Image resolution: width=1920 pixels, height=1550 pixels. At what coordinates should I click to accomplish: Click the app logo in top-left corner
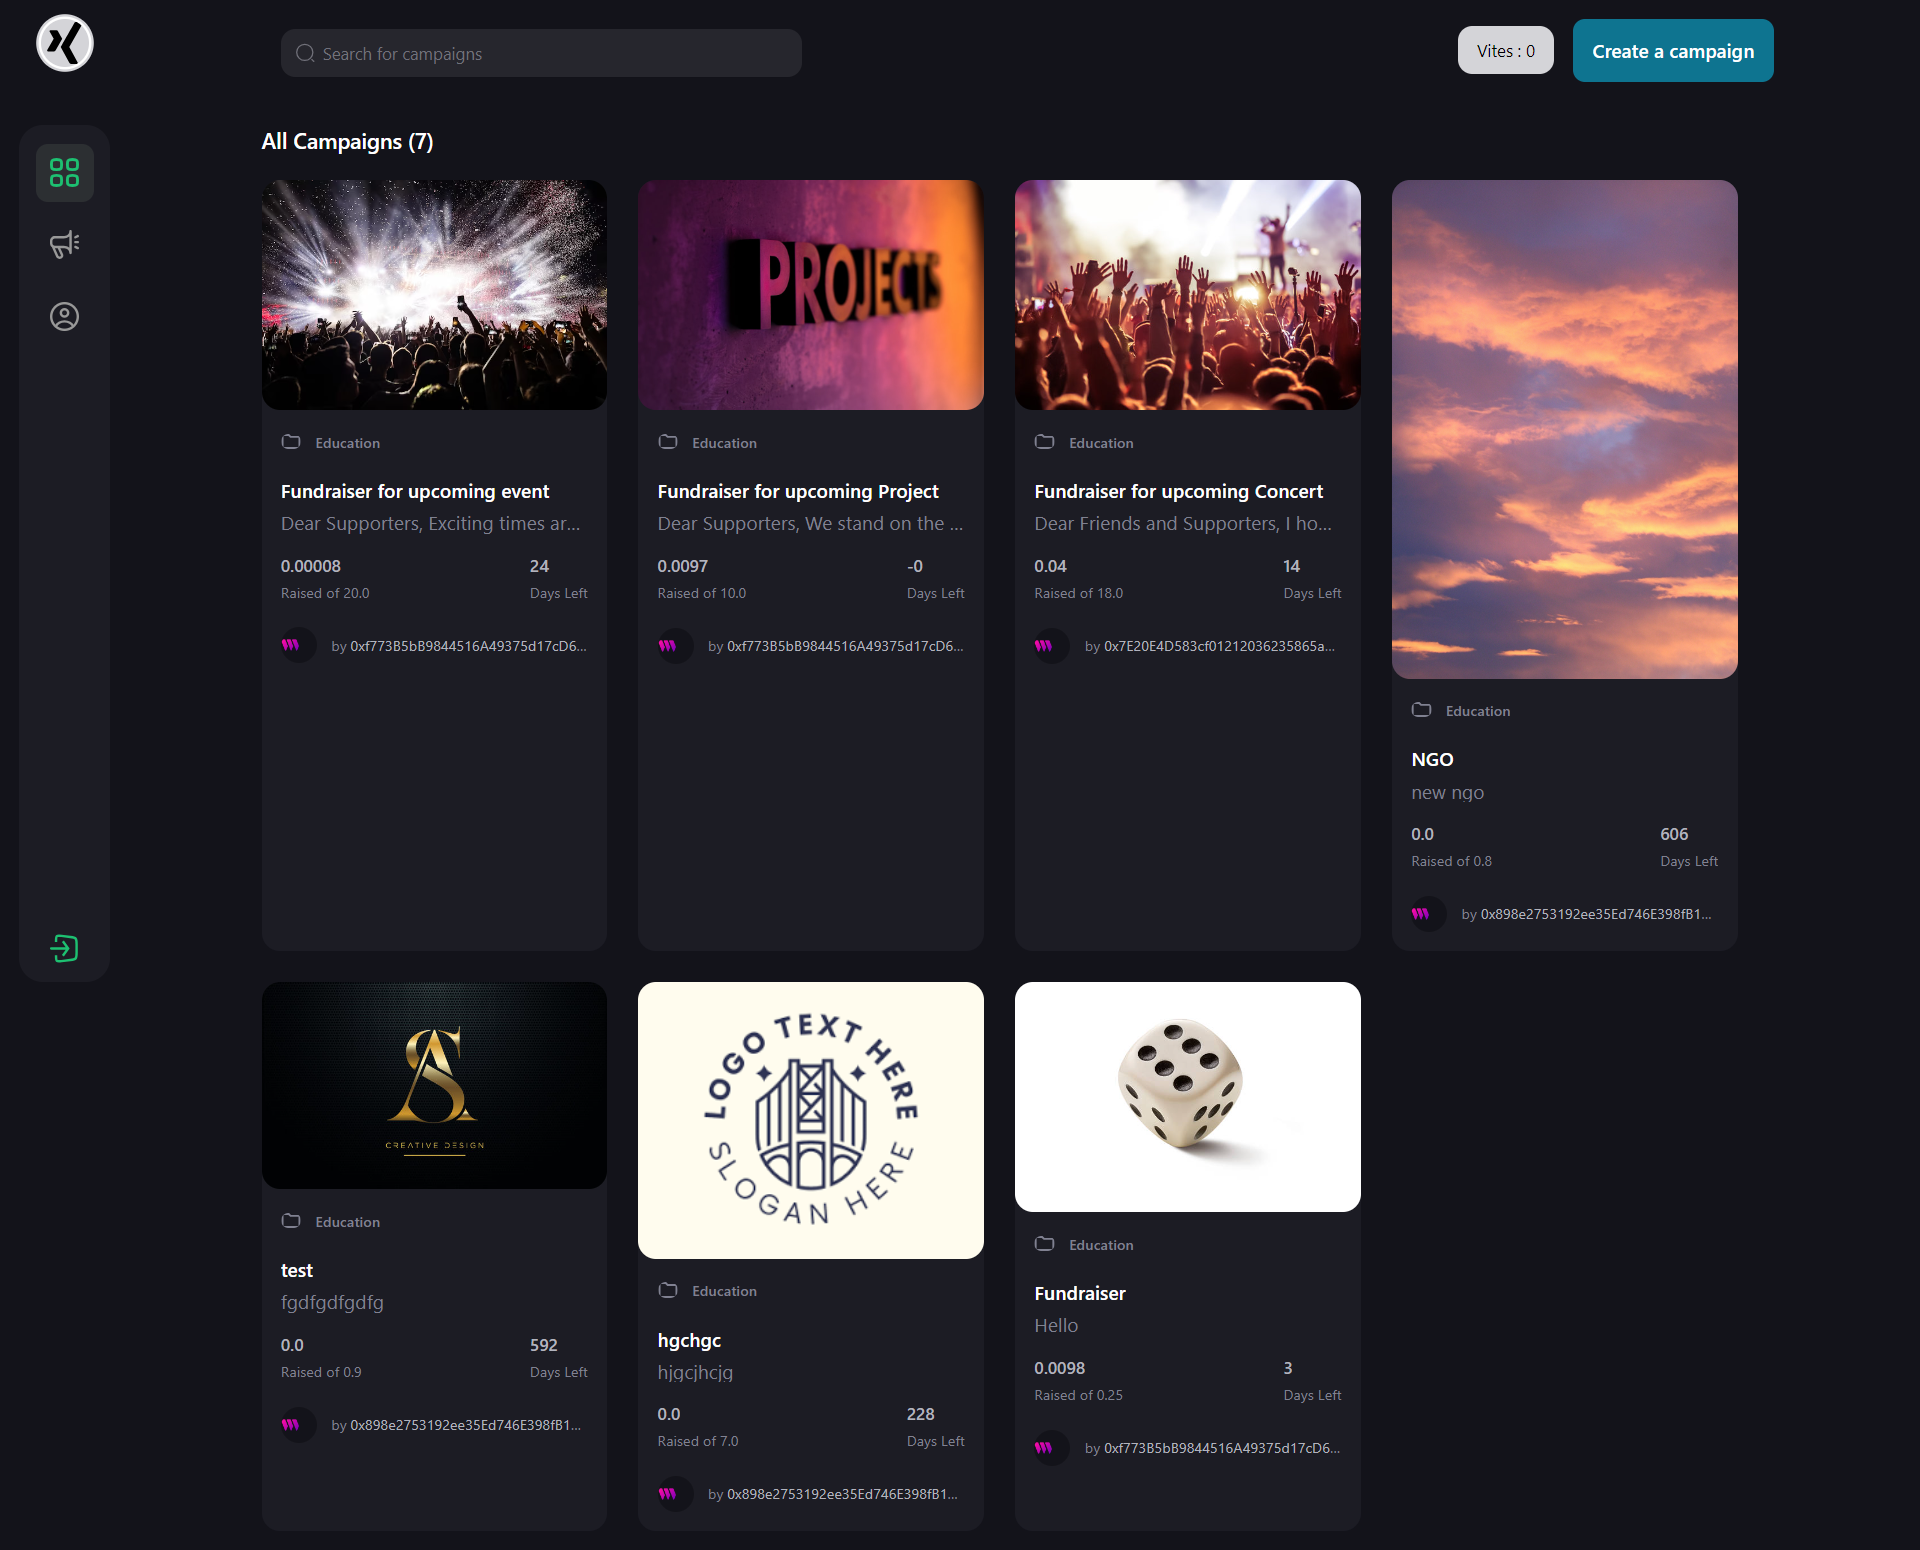tap(64, 43)
